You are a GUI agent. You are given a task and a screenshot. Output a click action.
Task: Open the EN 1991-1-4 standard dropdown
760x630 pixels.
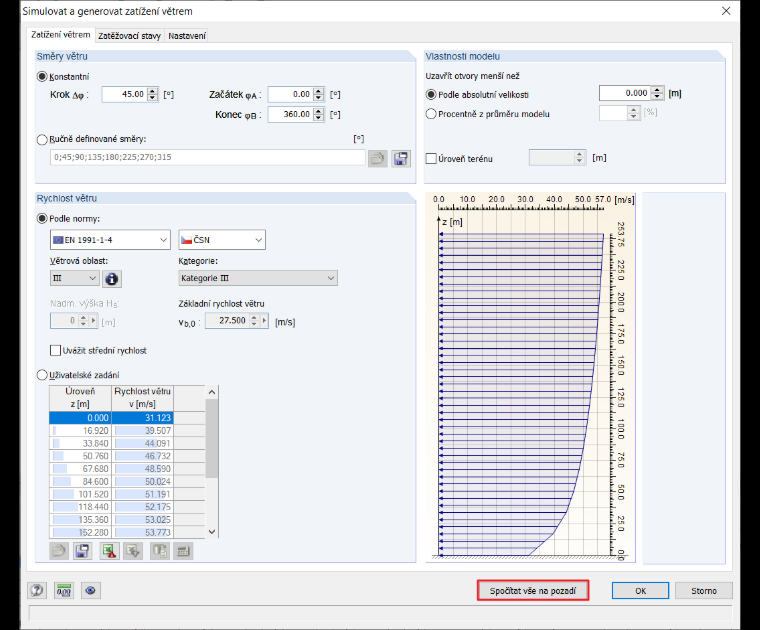pos(110,239)
